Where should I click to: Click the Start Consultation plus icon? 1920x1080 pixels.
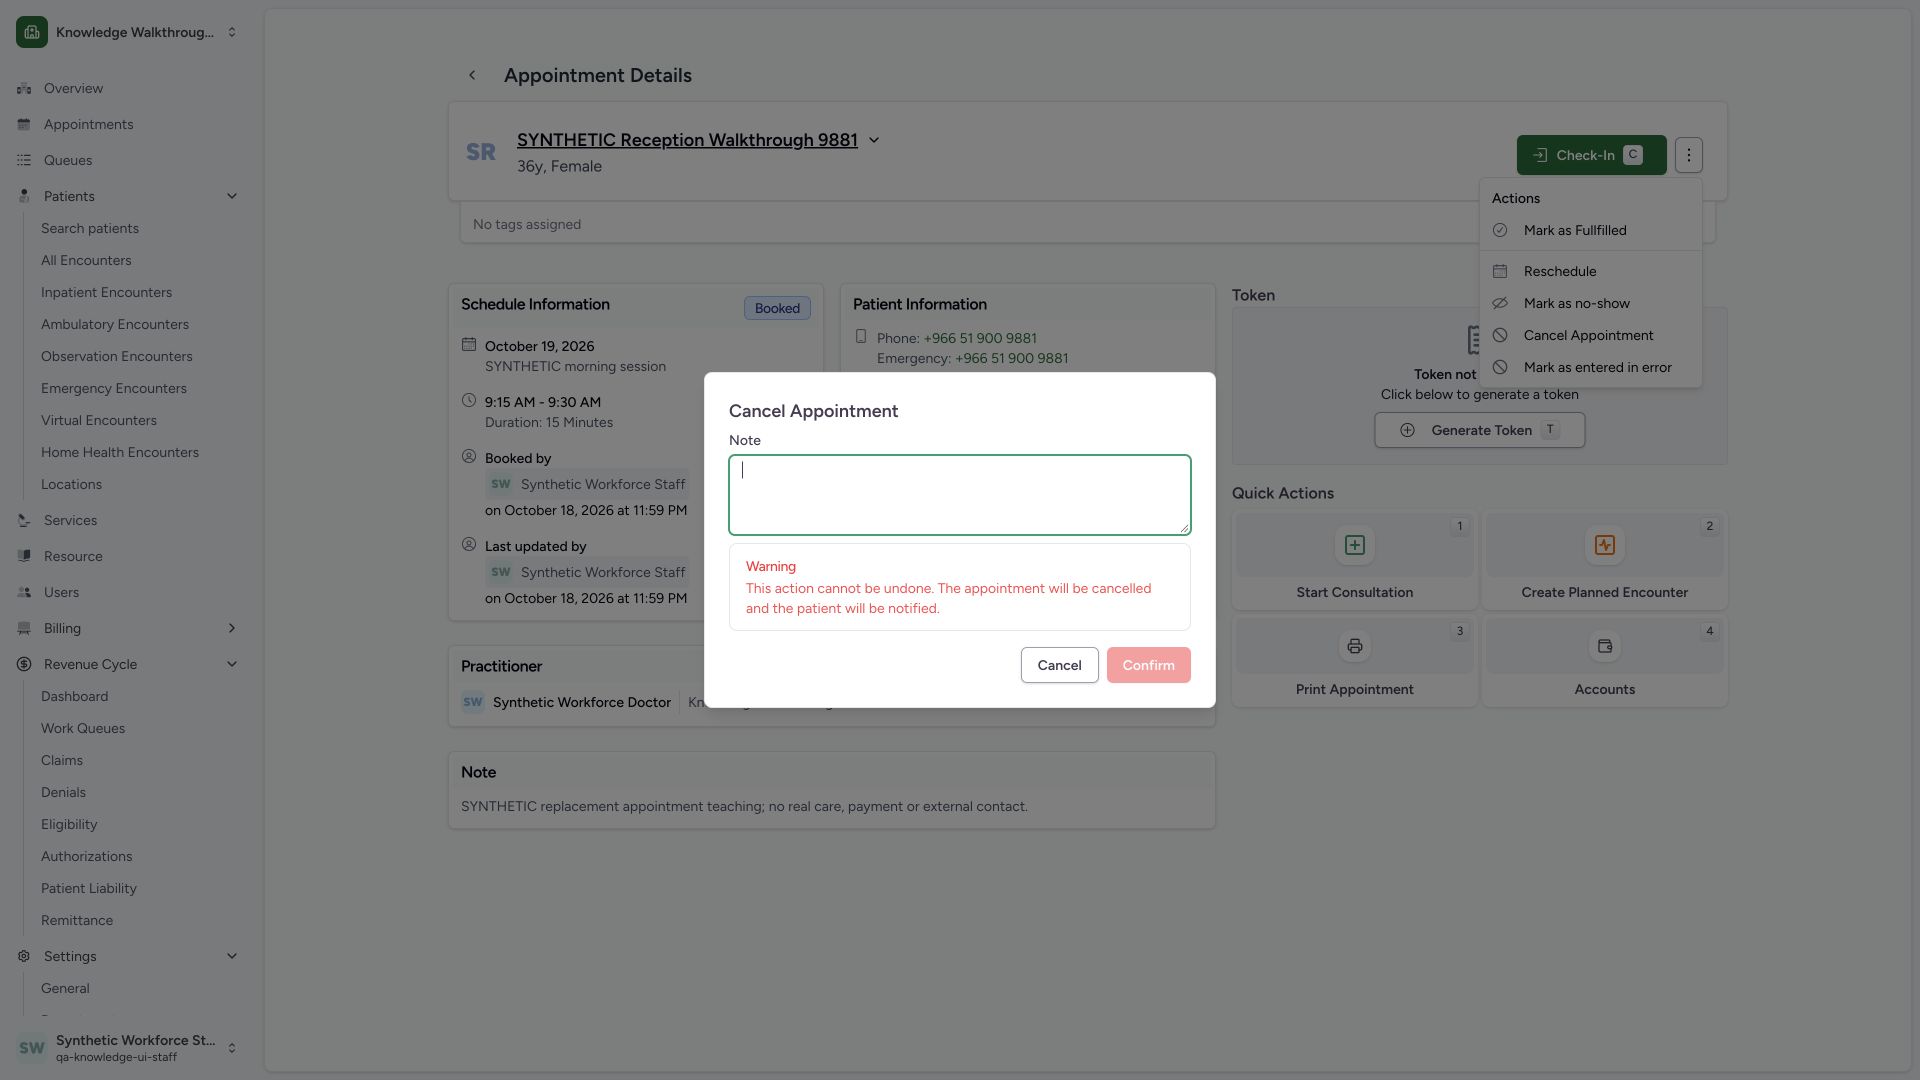1354,545
